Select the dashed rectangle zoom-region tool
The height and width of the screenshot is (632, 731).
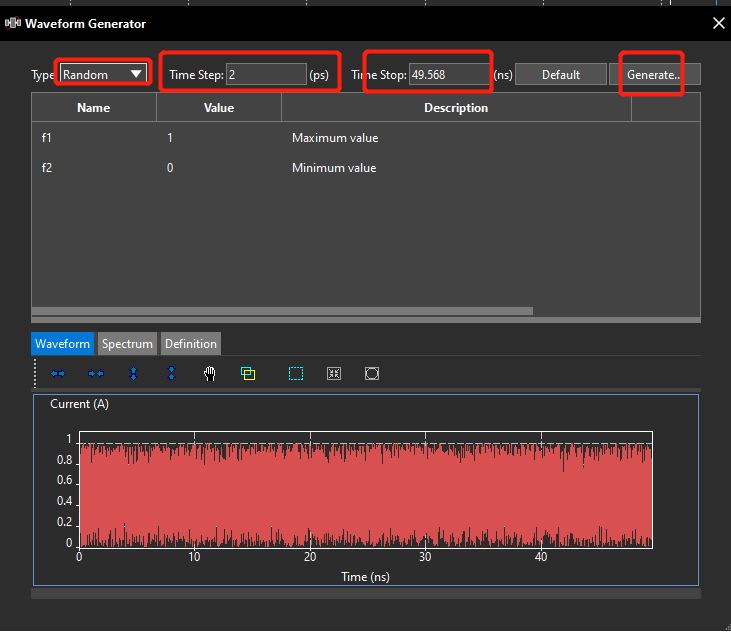[x=296, y=374]
